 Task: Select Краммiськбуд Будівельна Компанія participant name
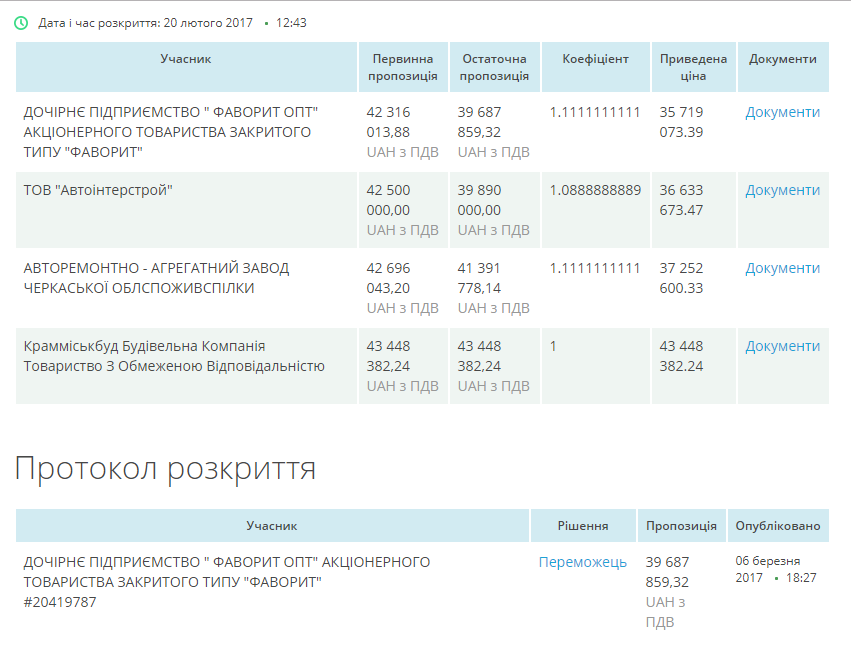(x=174, y=356)
